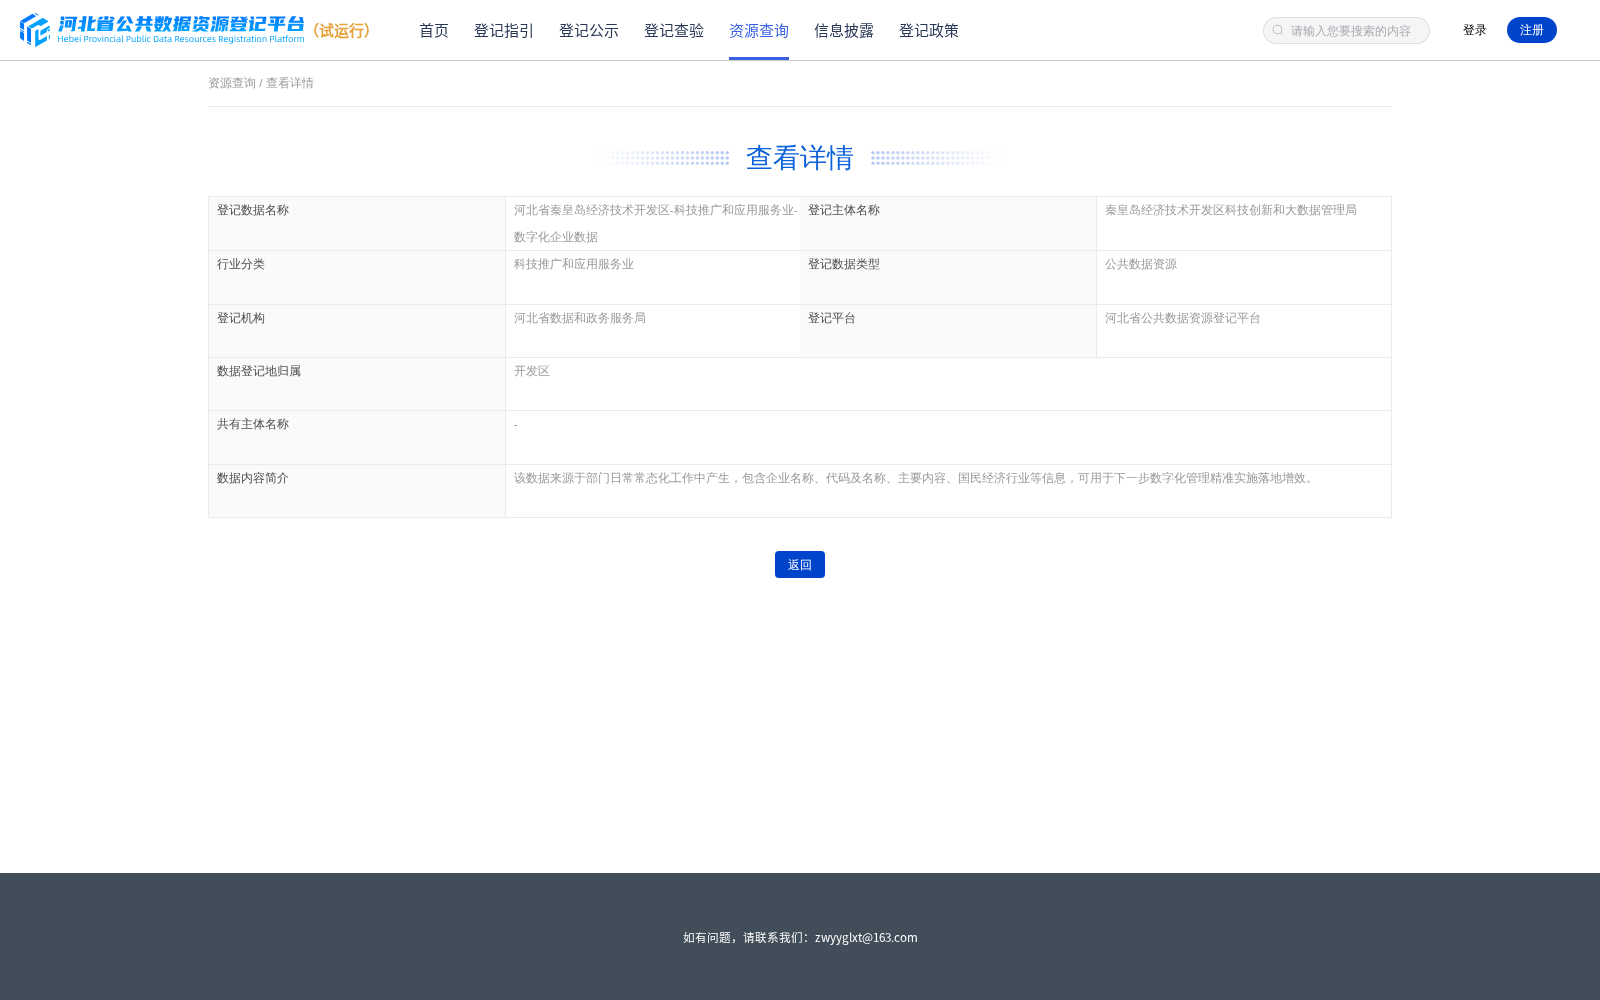Select the 资源查询 tab
The height and width of the screenshot is (1000, 1600).
pyautogui.click(x=759, y=31)
